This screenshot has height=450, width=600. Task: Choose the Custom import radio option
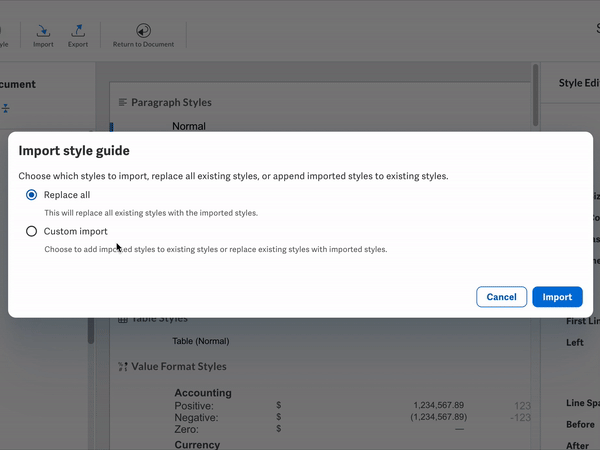pyautogui.click(x=32, y=231)
